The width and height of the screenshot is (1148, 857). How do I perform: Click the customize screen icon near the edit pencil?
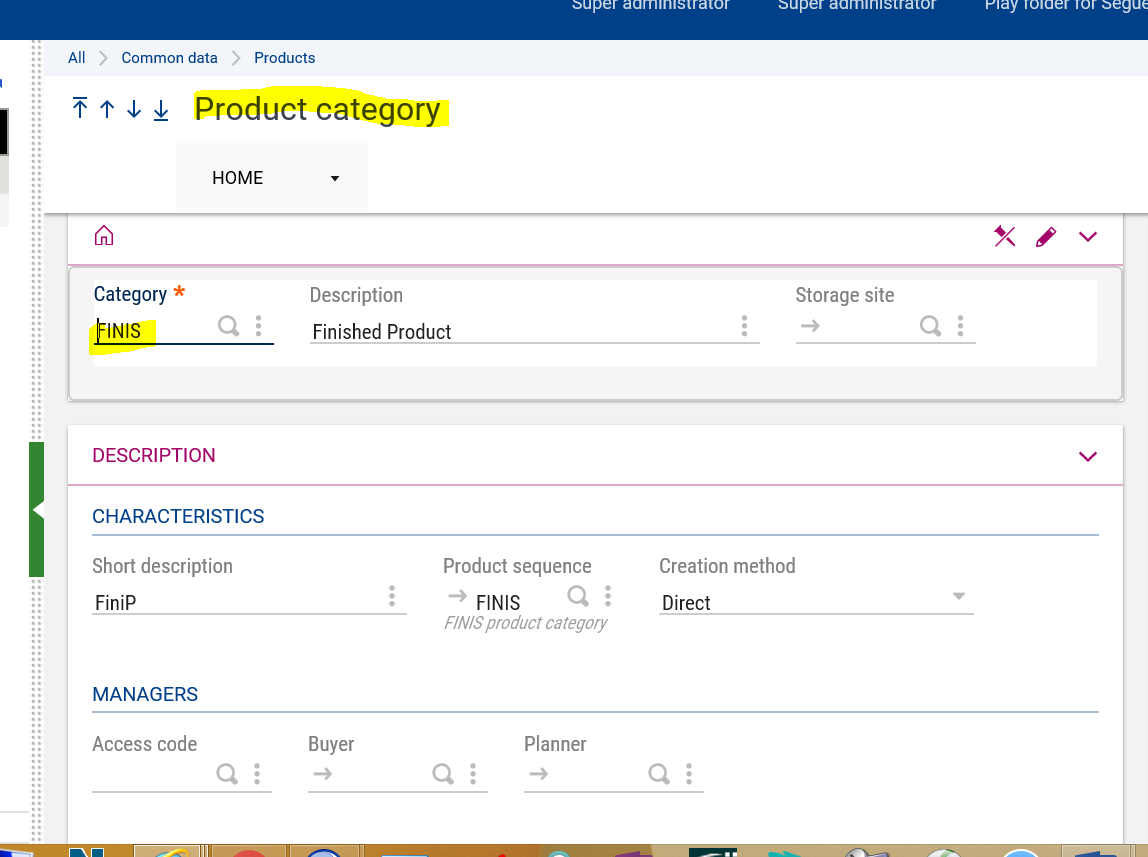(x=1004, y=236)
